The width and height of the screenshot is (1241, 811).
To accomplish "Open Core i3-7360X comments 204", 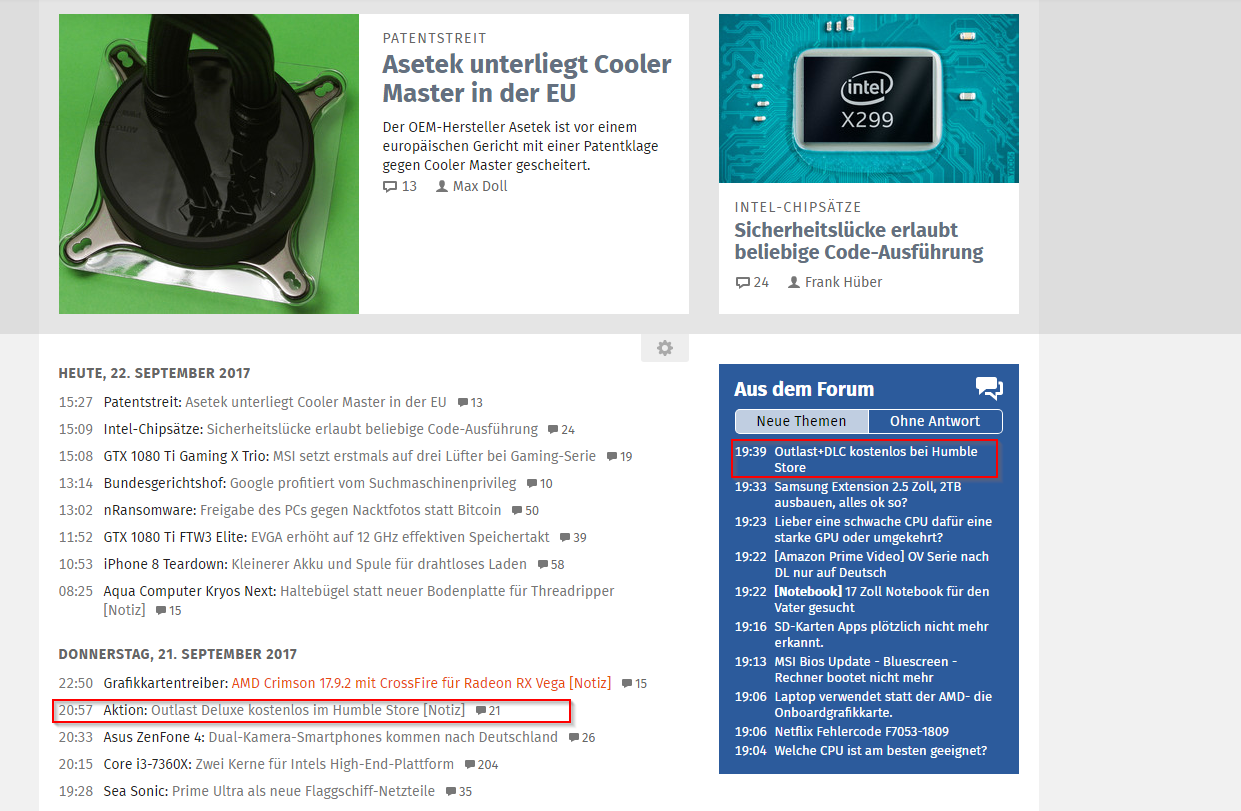I will pos(481,765).
